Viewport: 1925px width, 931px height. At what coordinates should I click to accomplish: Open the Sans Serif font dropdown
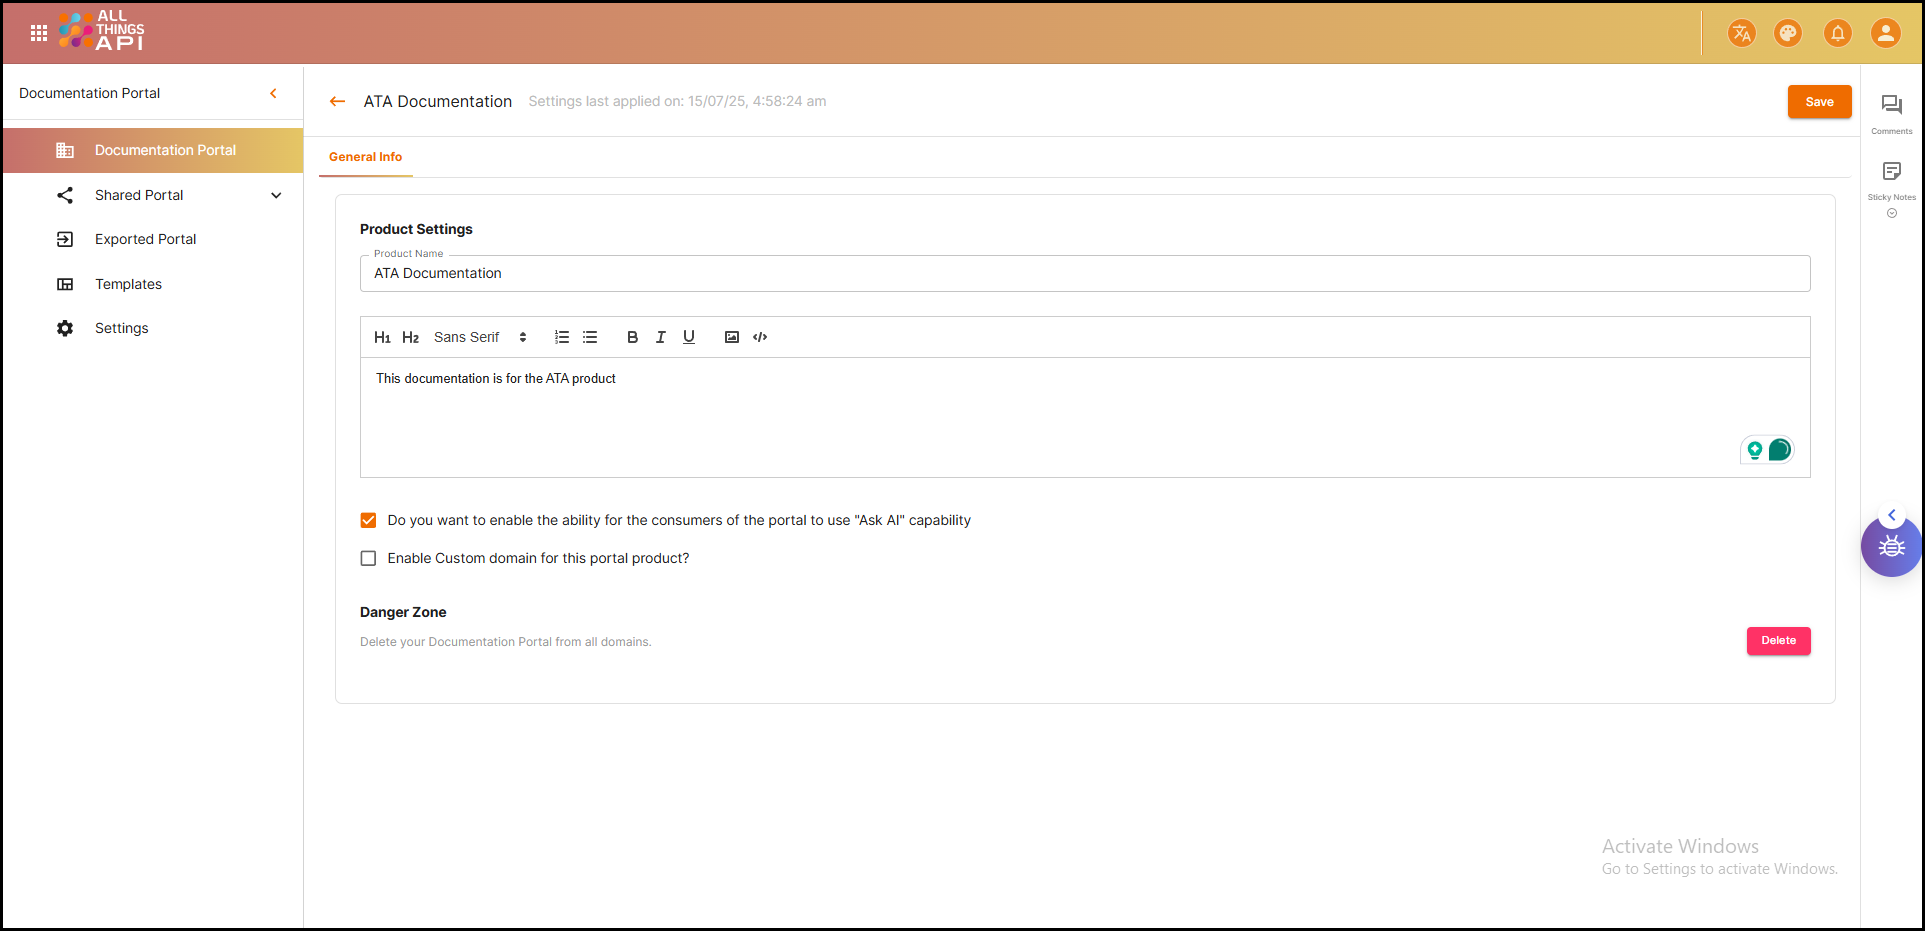click(x=480, y=337)
